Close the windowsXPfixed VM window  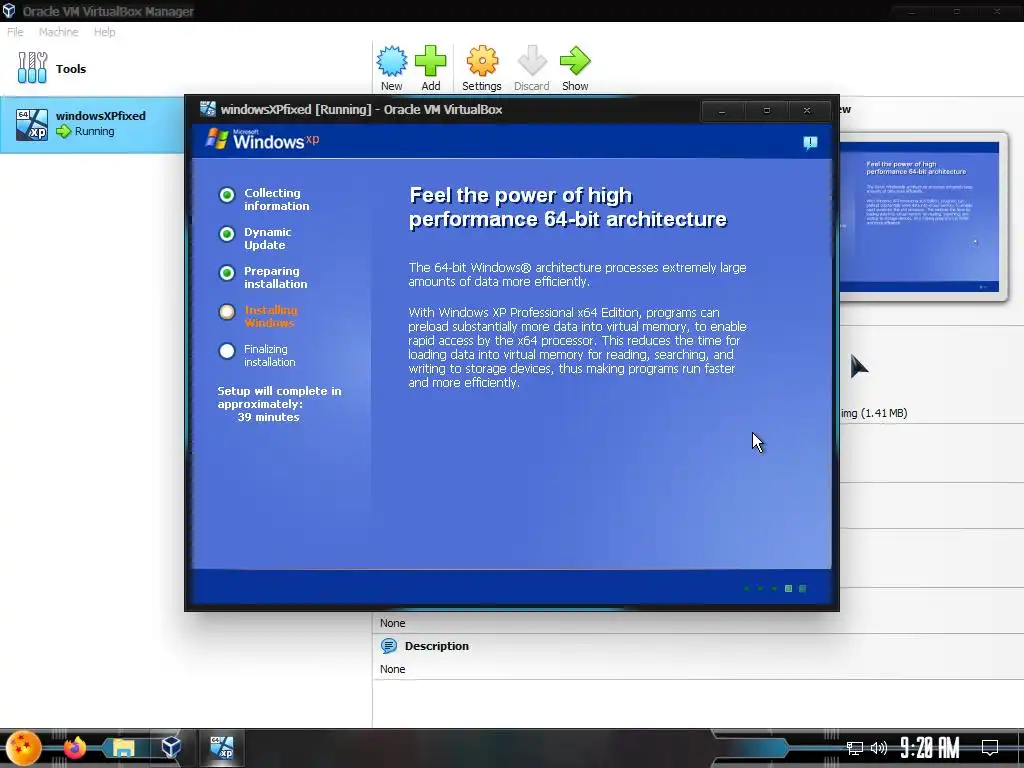(x=807, y=111)
